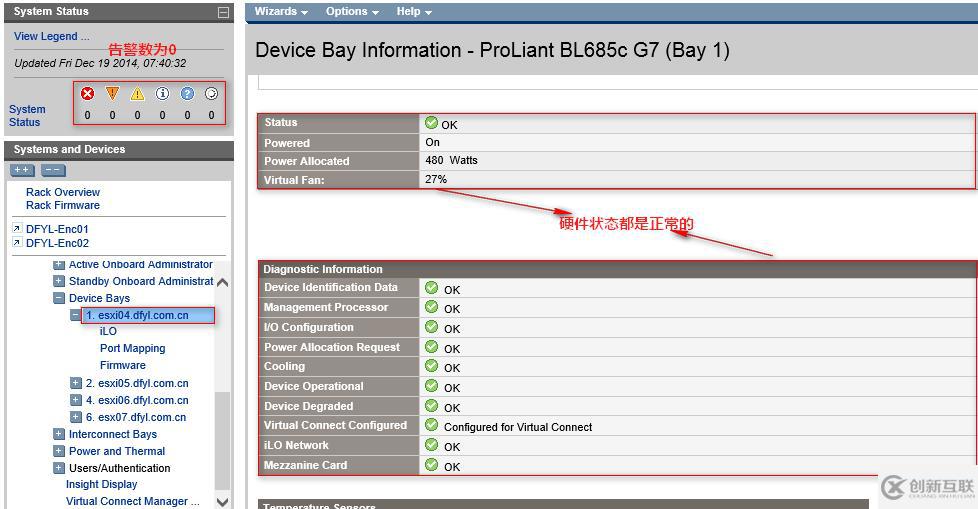Select Interconnect Bays tree item
The width and height of the screenshot is (978, 509).
[x=113, y=434]
